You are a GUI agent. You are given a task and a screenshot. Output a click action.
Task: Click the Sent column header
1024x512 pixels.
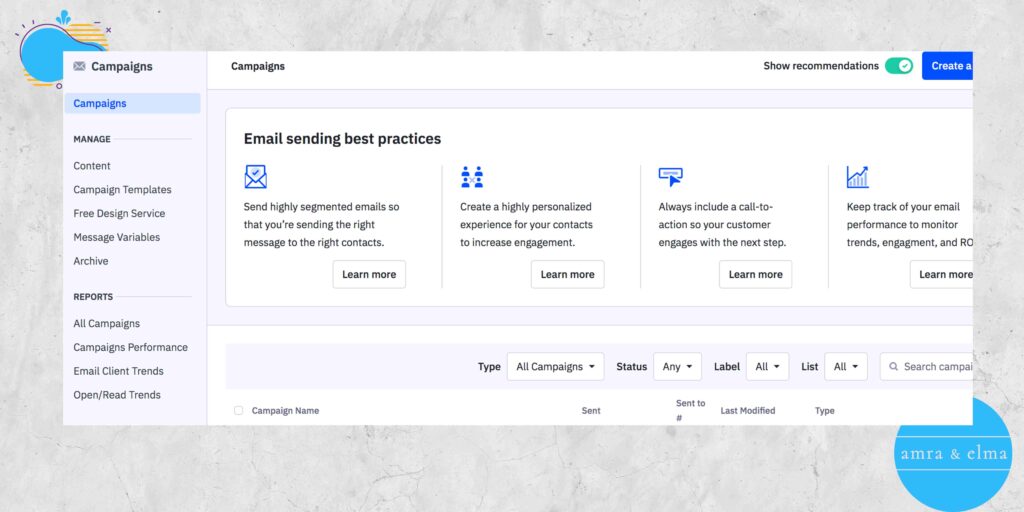[x=591, y=411]
